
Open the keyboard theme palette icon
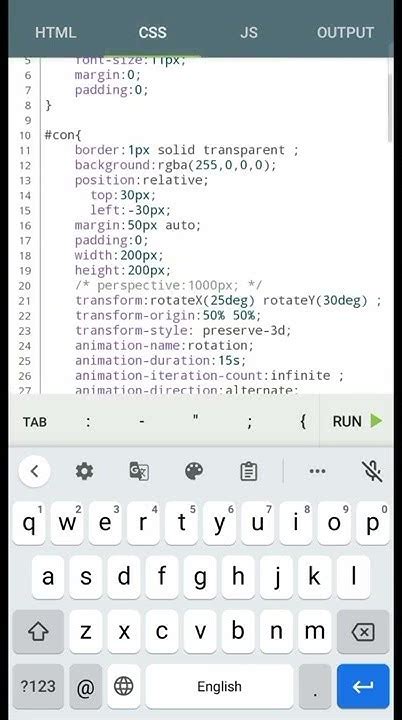point(194,471)
